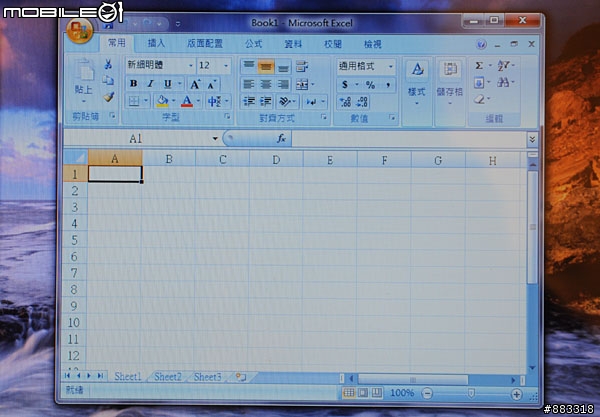Expand the formula bar chevron
The width and height of the screenshot is (600, 417).
(x=532, y=140)
